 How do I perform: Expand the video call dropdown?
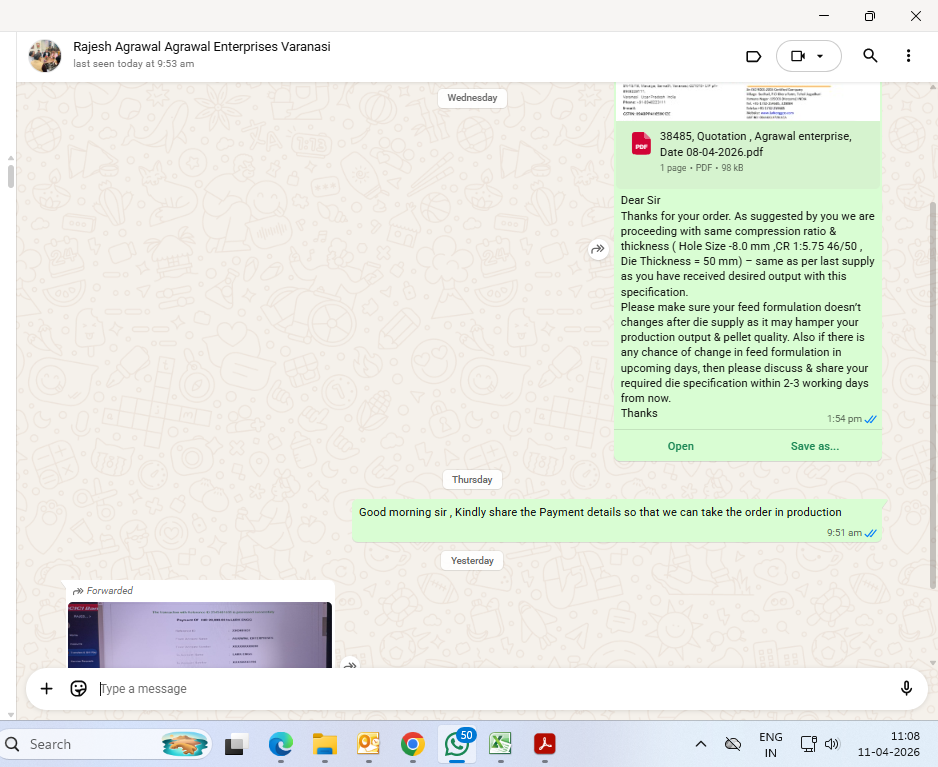pos(821,56)
